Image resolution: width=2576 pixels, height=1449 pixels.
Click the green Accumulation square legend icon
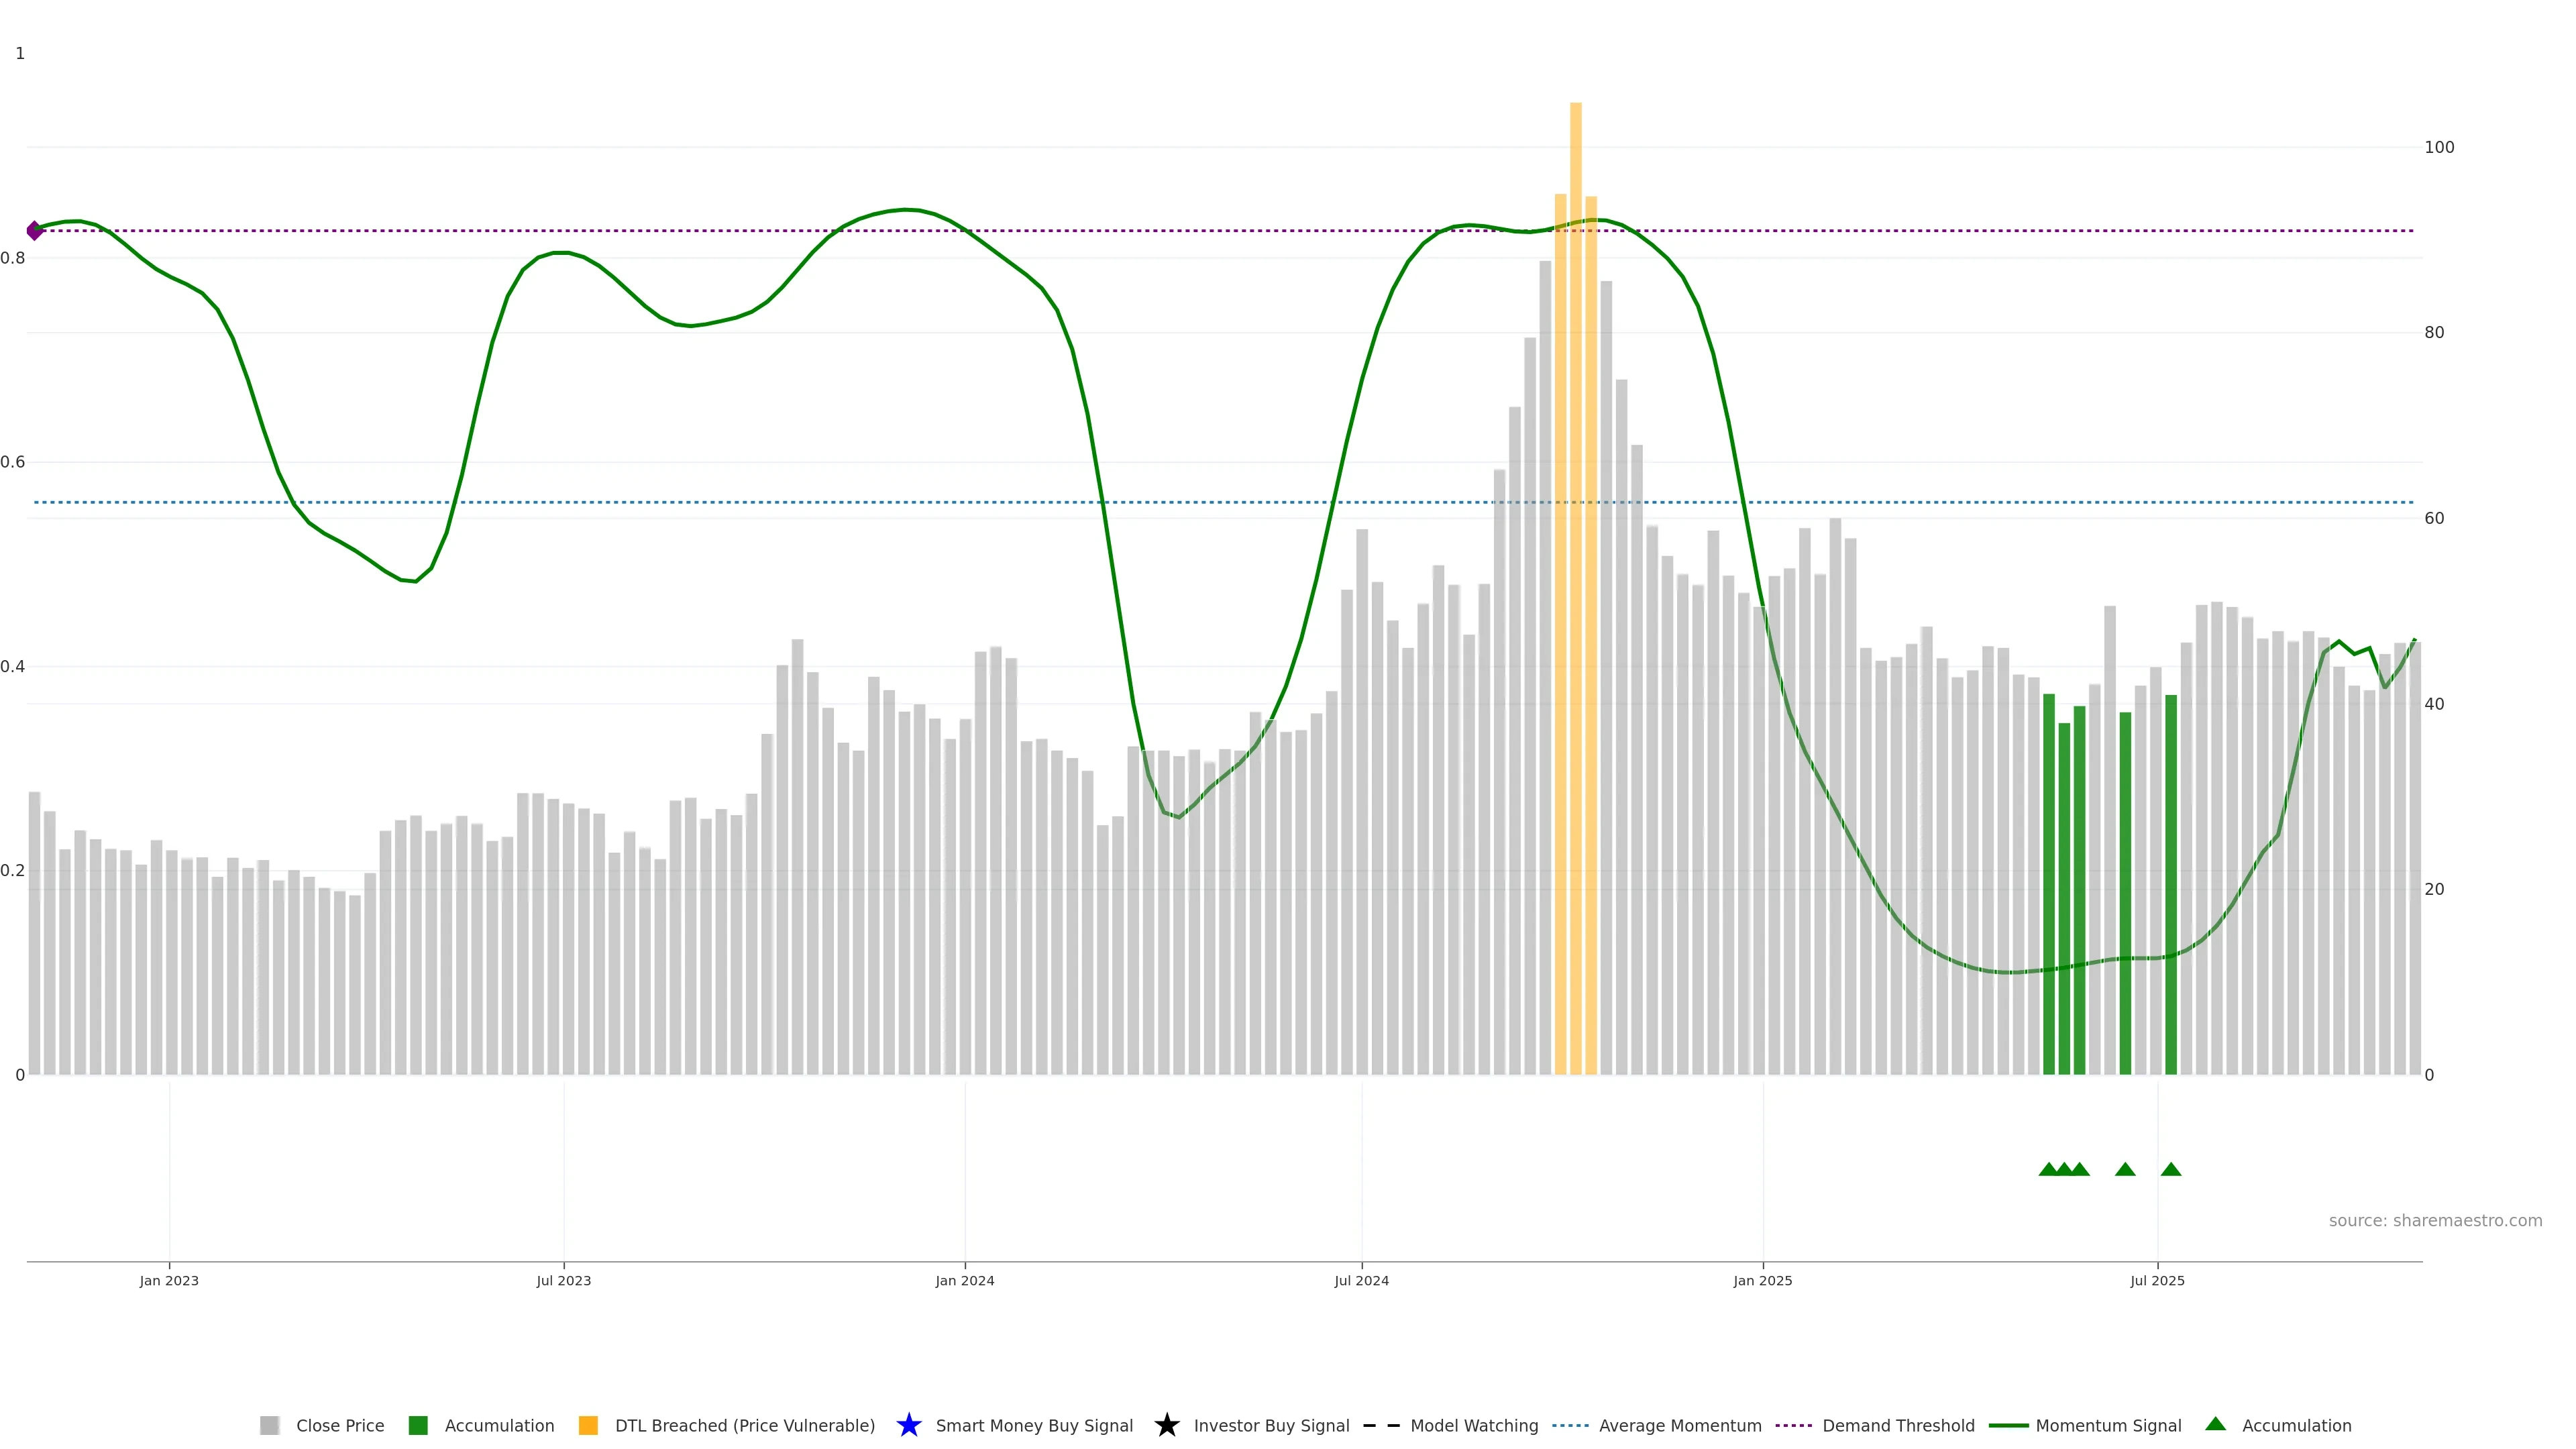pyautogui.click(x=418, y=1425)
